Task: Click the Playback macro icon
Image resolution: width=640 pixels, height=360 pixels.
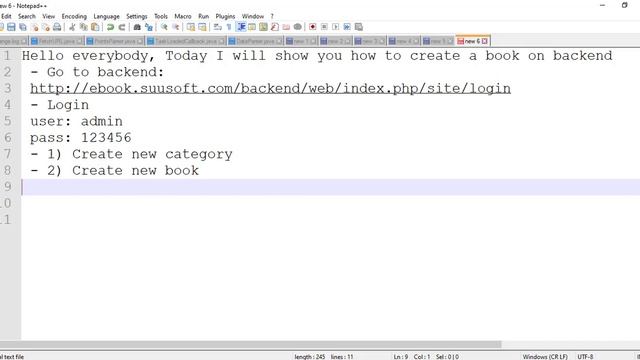Action: click(x=336, y=27)
